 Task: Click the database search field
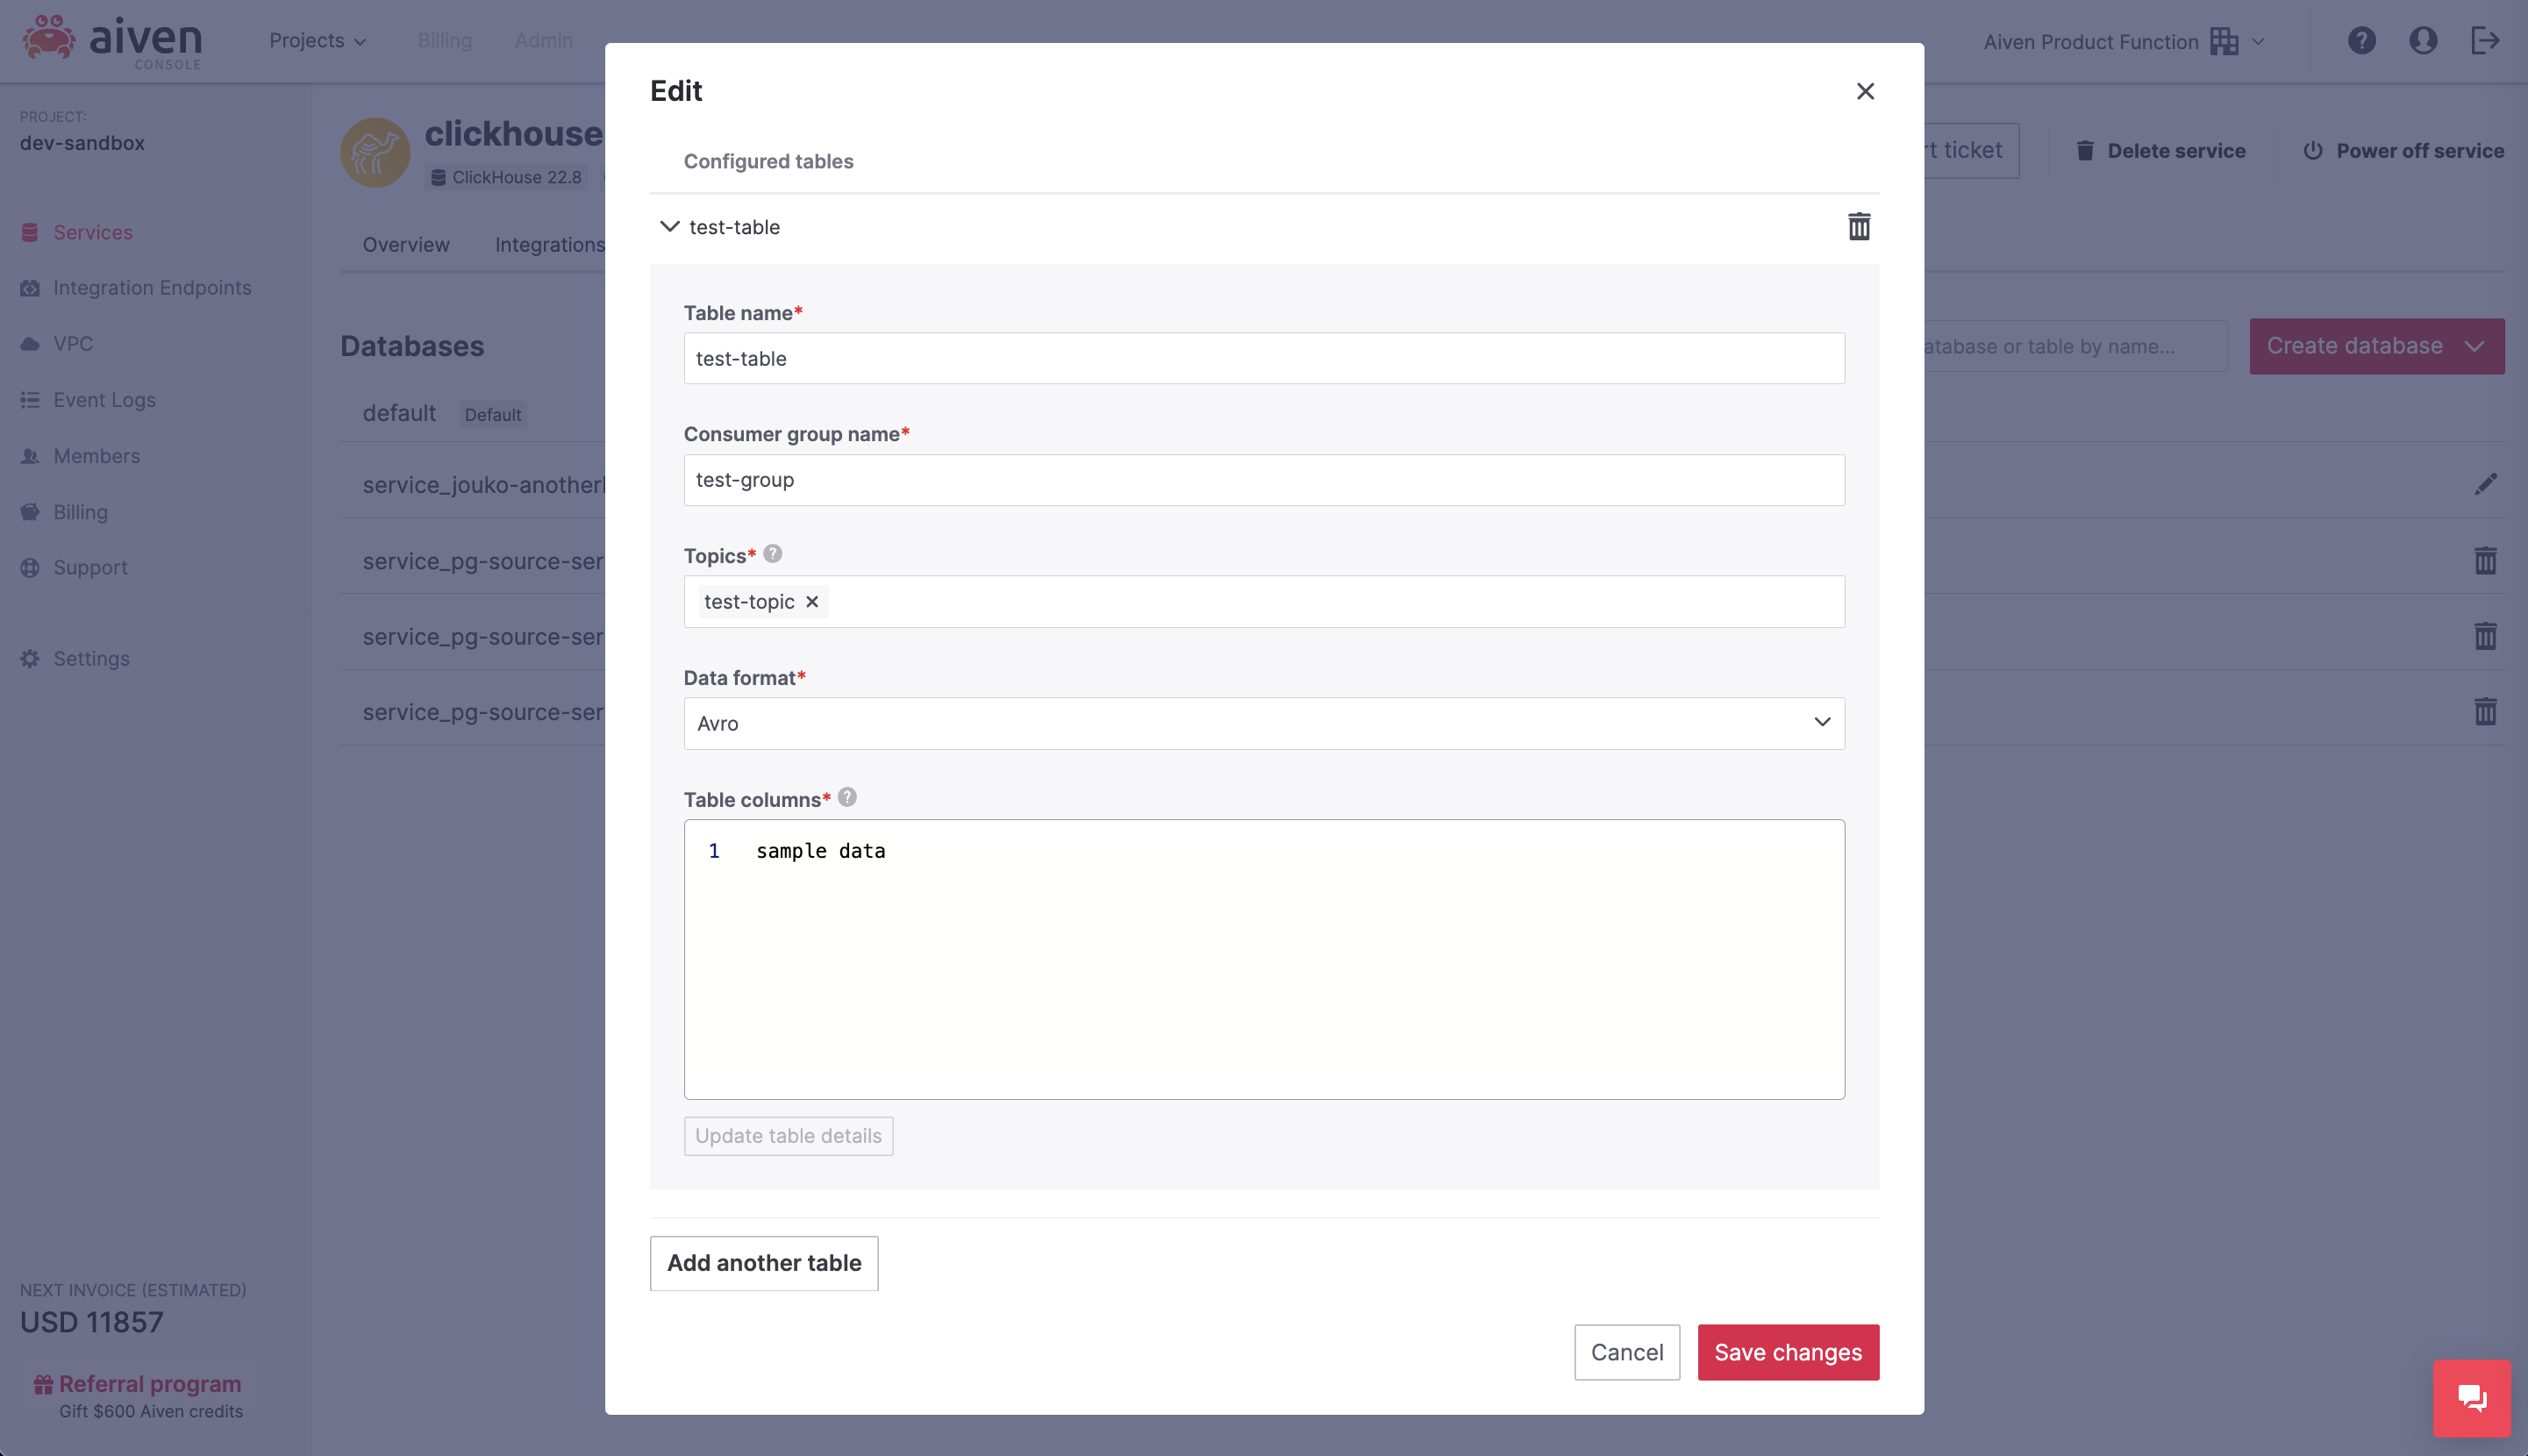coord(2075,346)
